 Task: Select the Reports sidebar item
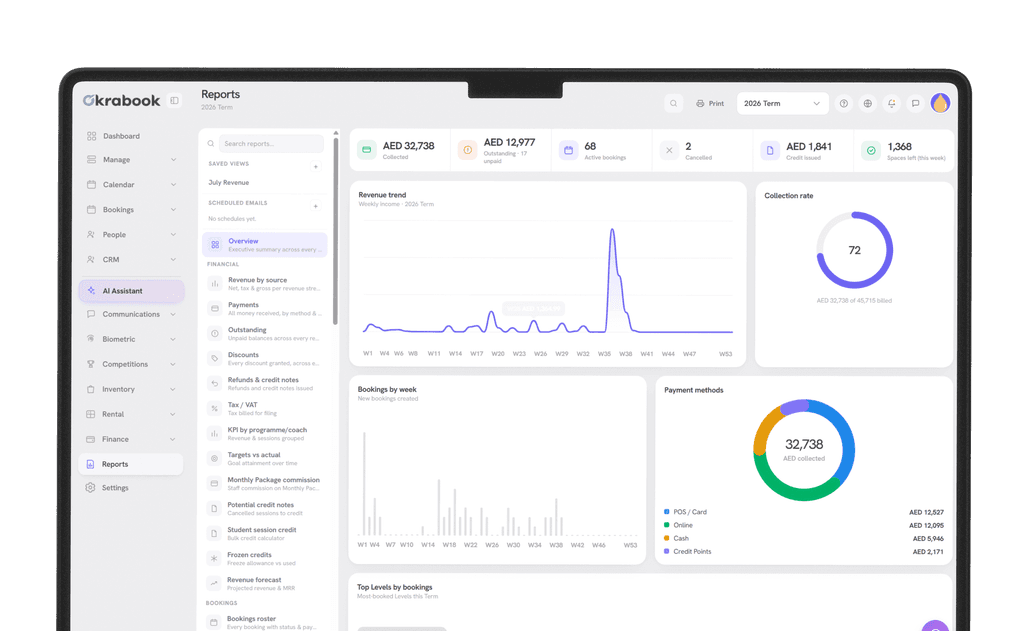(131, 464)
